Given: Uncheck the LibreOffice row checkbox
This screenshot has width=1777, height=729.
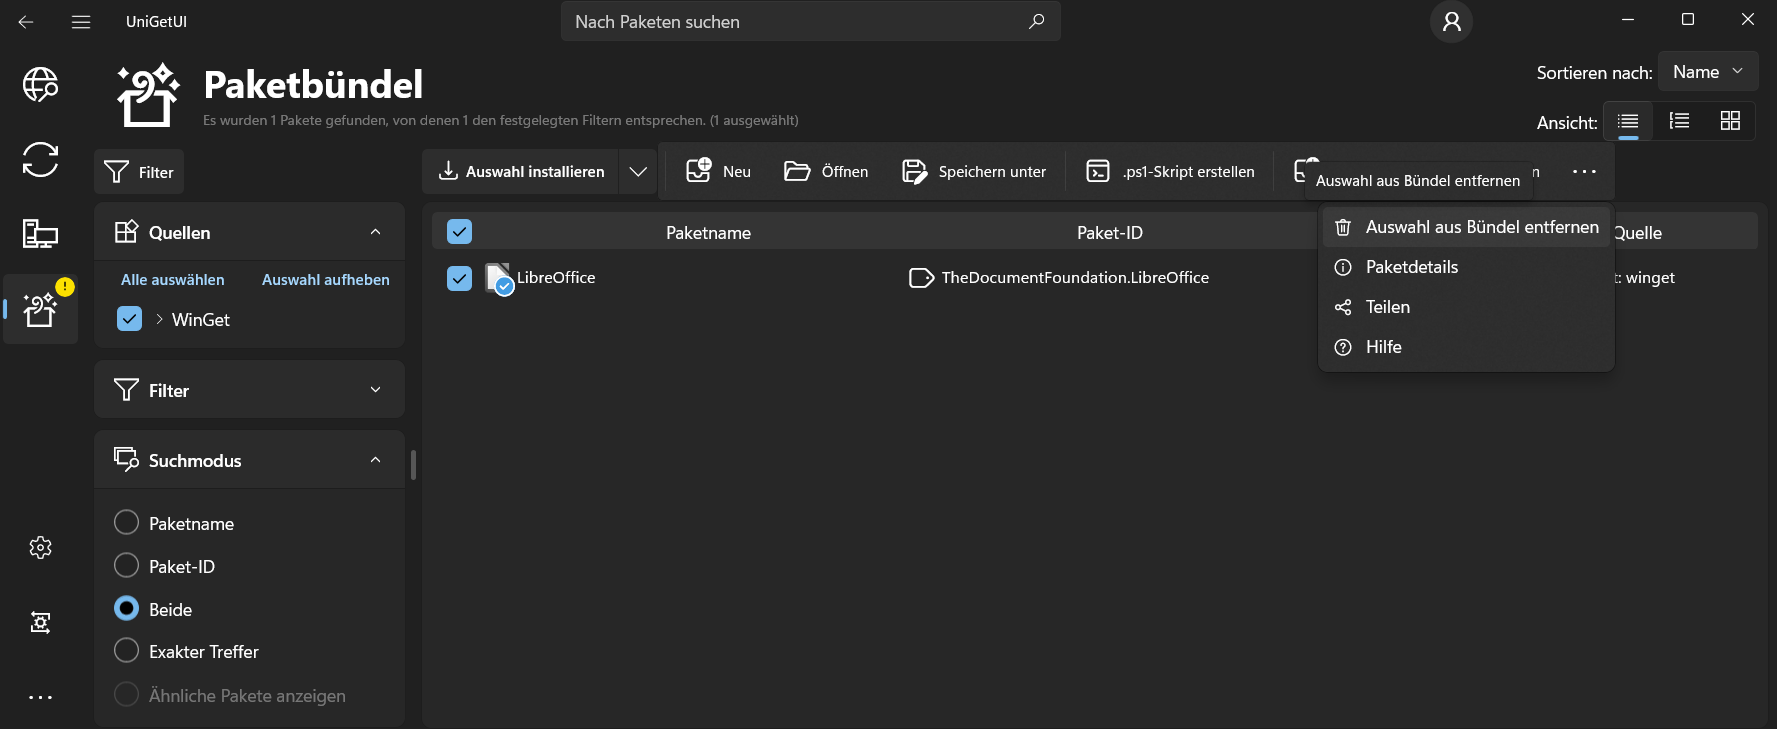Looking at the screenshot, I should point(459,278).
